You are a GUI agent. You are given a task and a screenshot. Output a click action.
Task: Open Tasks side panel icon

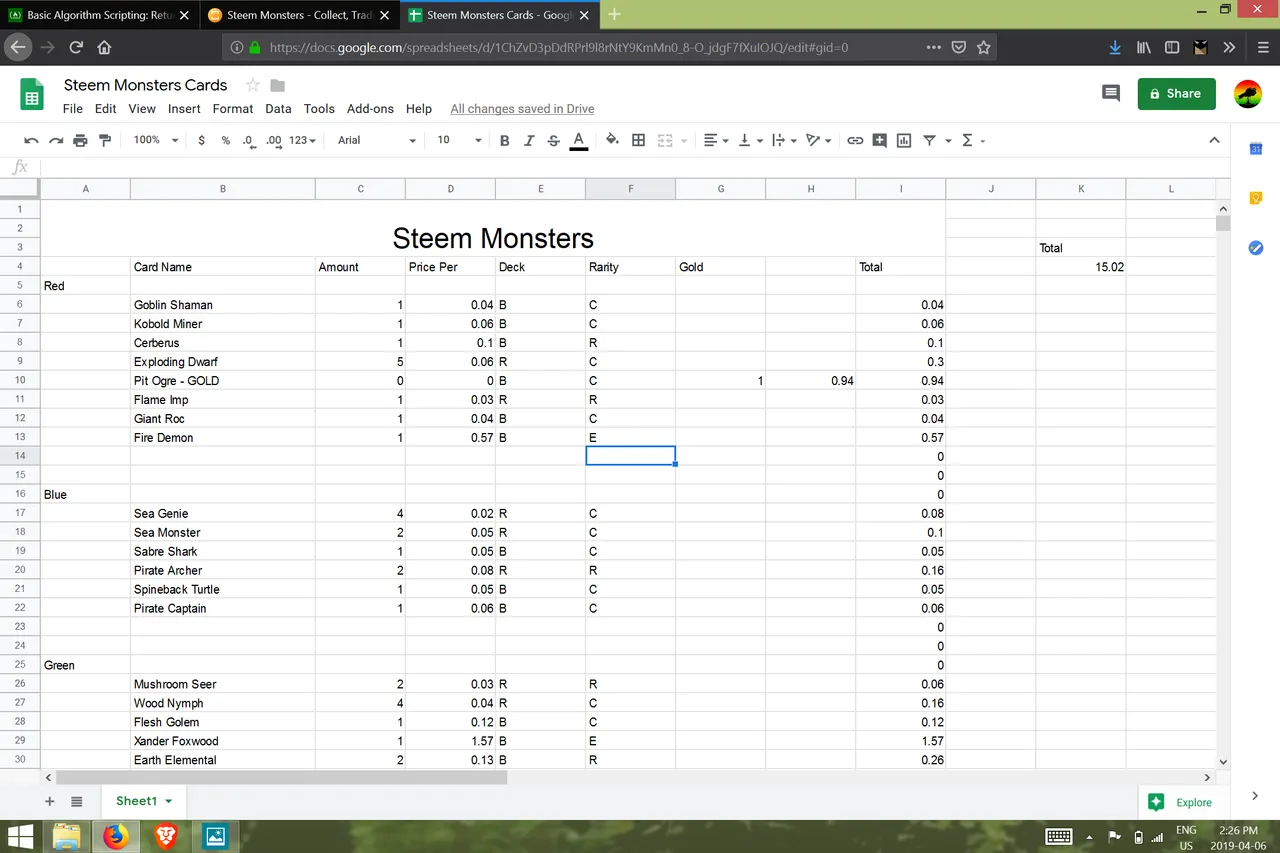coord(1256,247)
